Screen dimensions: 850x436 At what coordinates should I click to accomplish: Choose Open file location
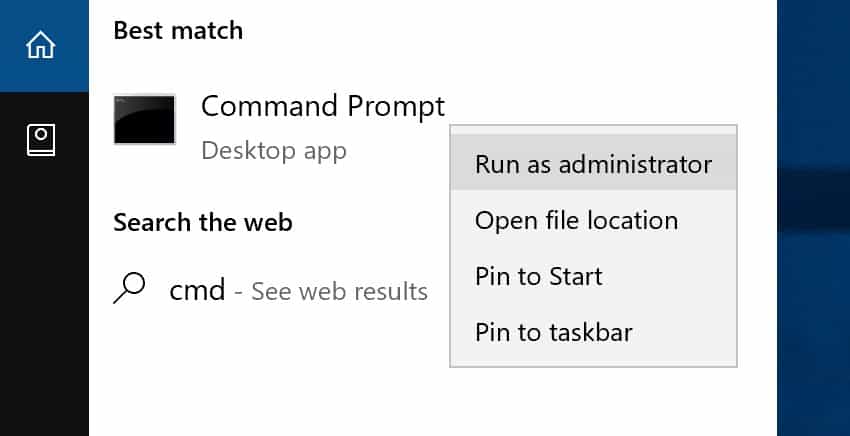tap(593, 221)
